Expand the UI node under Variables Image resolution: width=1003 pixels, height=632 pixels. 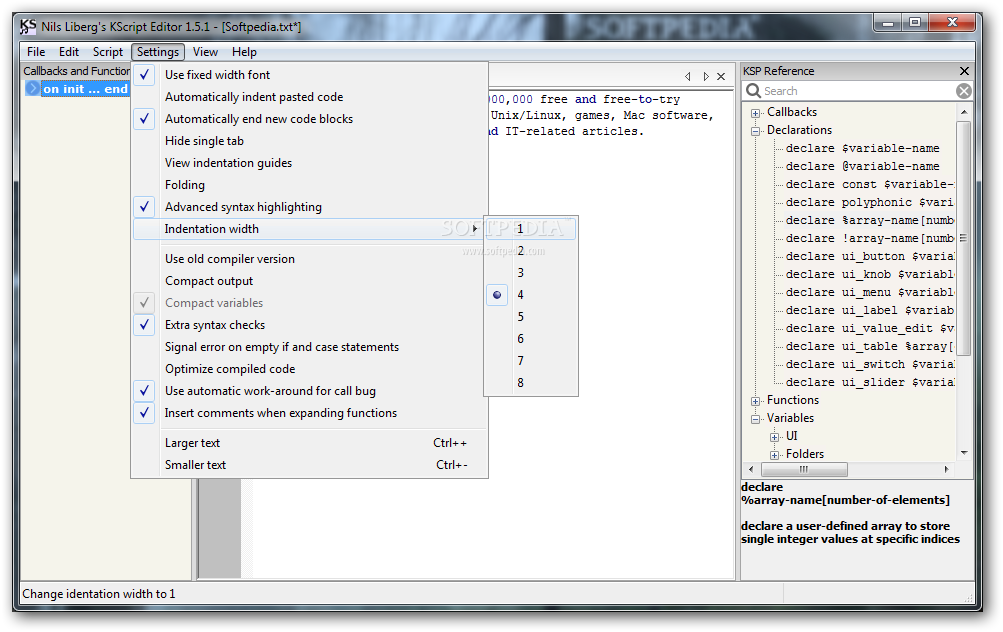775,437
